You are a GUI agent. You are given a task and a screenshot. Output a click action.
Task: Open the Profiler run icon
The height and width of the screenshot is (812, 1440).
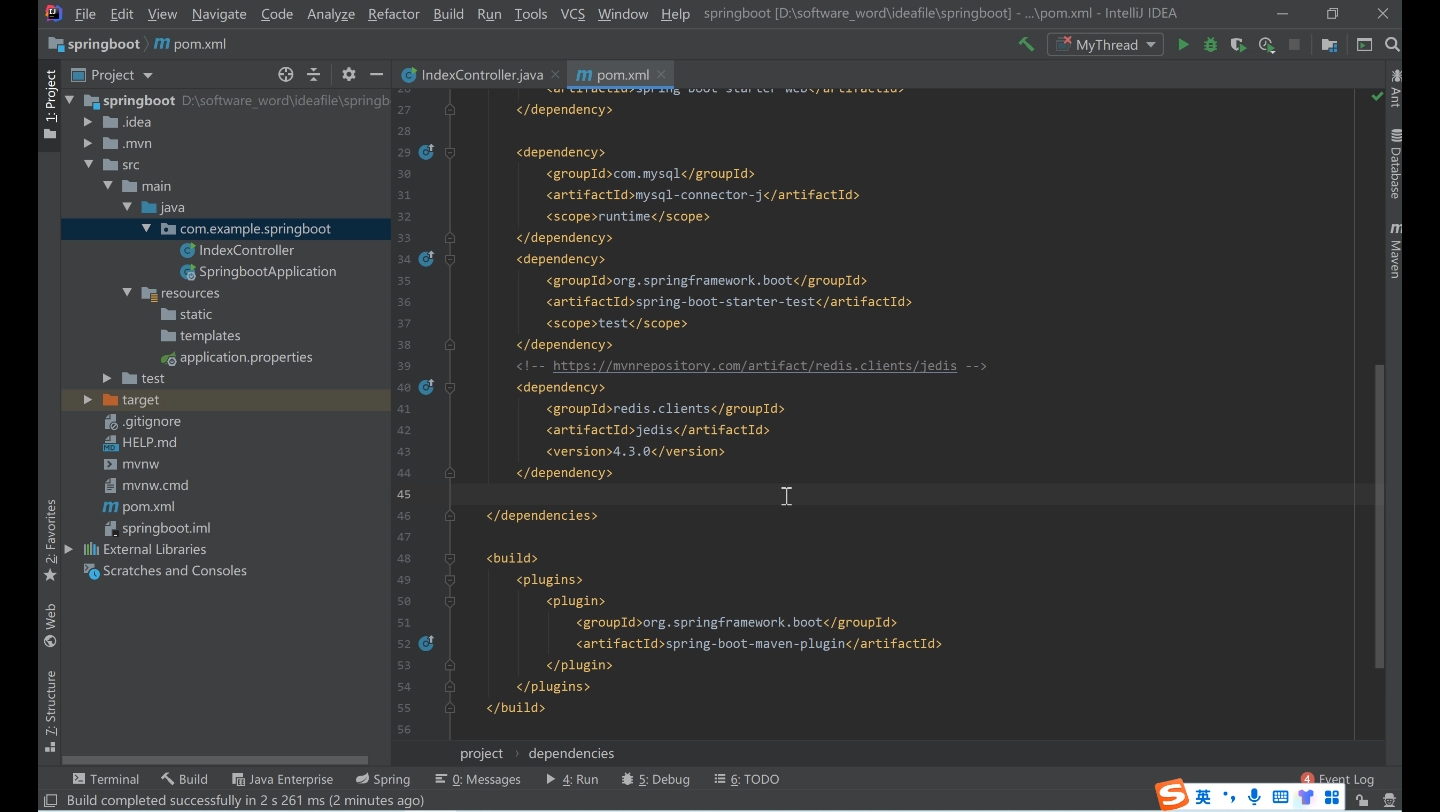tap(1267, 44)
